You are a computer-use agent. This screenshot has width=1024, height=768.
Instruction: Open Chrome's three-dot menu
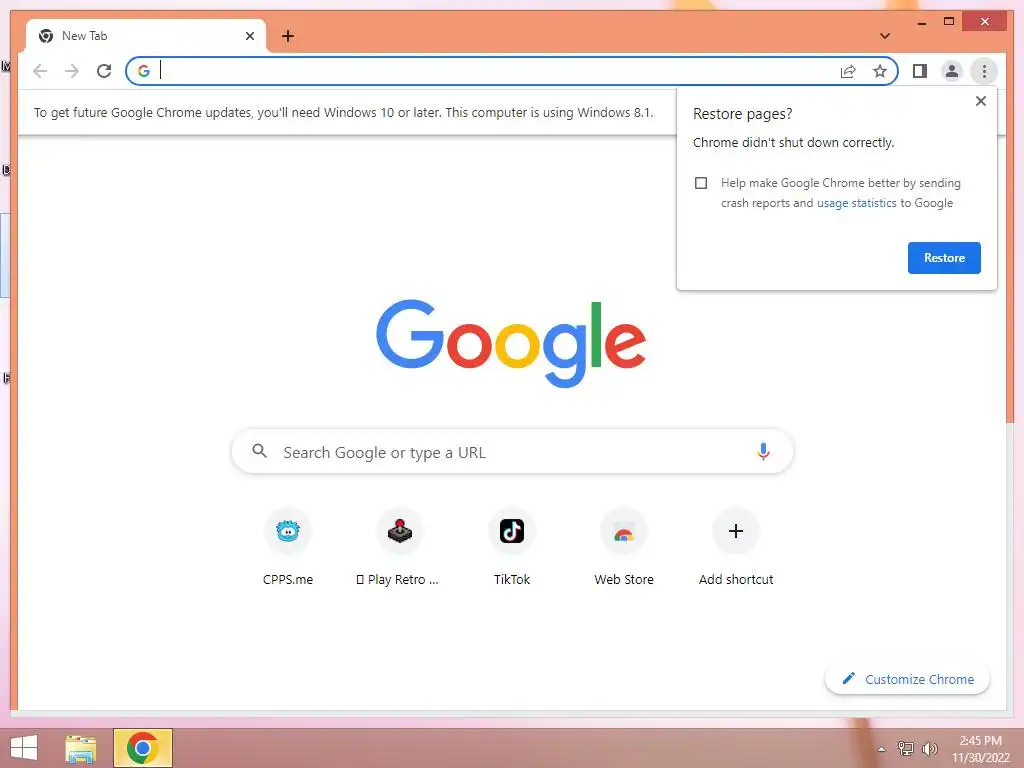tap(984, 71)
